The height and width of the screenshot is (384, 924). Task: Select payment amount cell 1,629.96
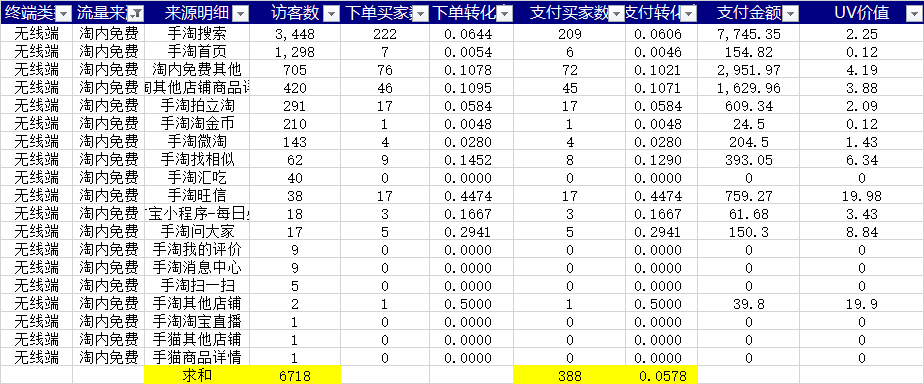point(748,88)
